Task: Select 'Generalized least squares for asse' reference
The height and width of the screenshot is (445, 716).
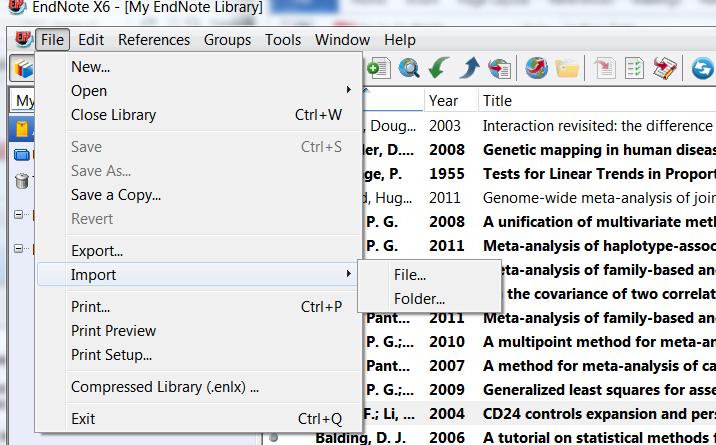Action: coord(599,389)
